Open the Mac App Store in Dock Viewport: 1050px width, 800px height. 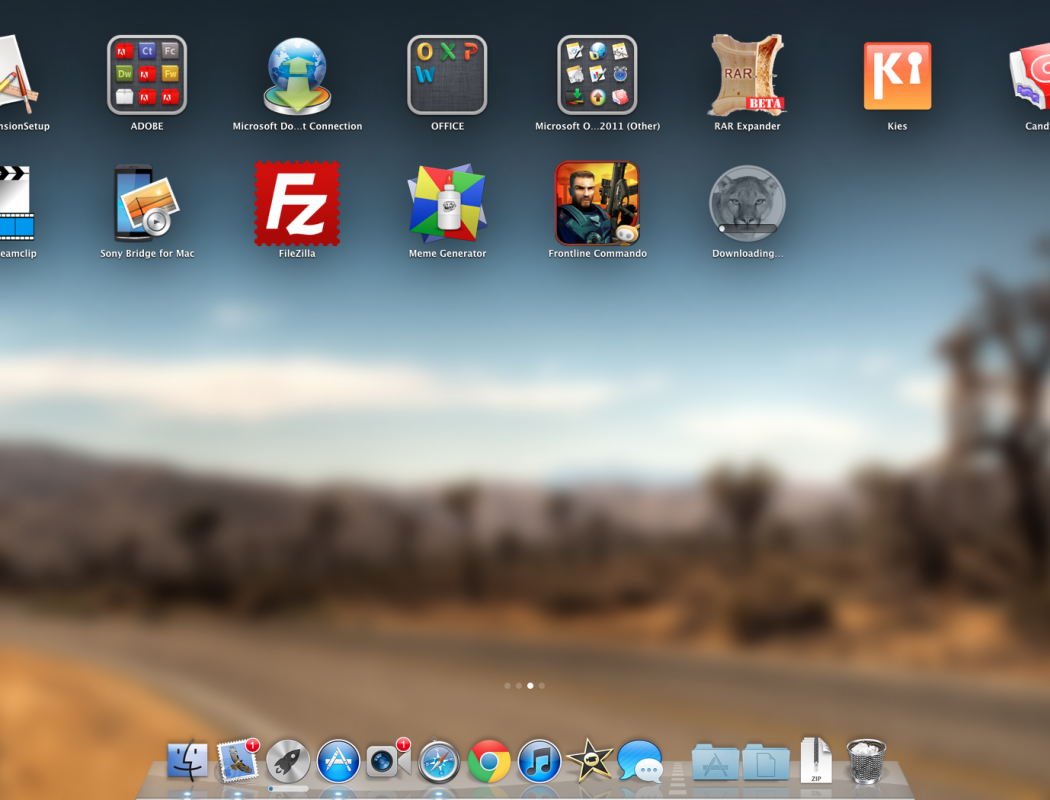(x=338, y=762)
